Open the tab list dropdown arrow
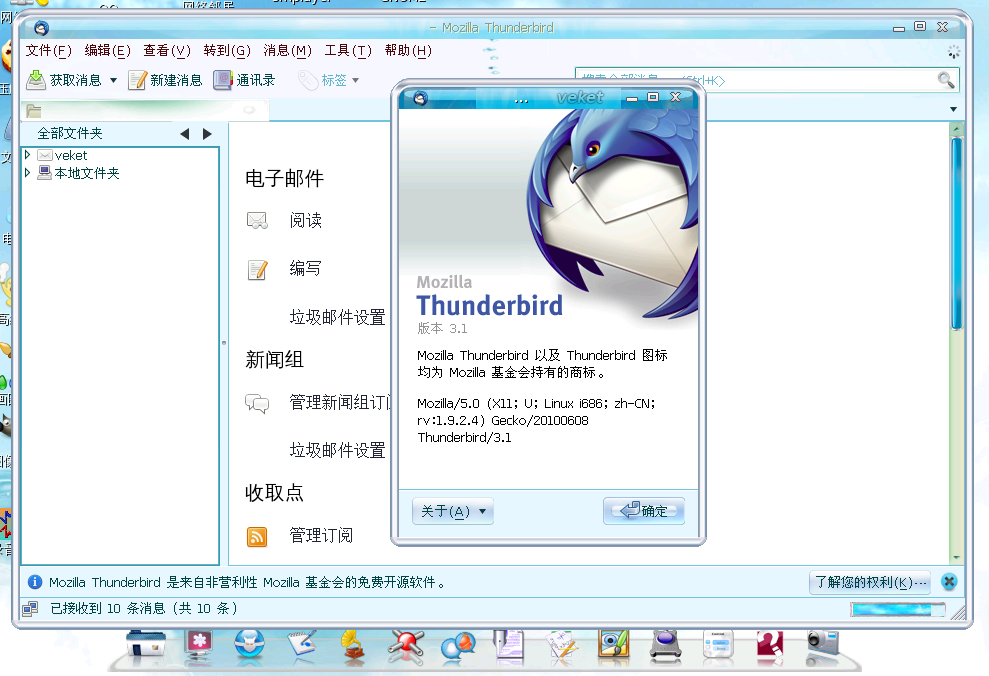 coord(953,110)
